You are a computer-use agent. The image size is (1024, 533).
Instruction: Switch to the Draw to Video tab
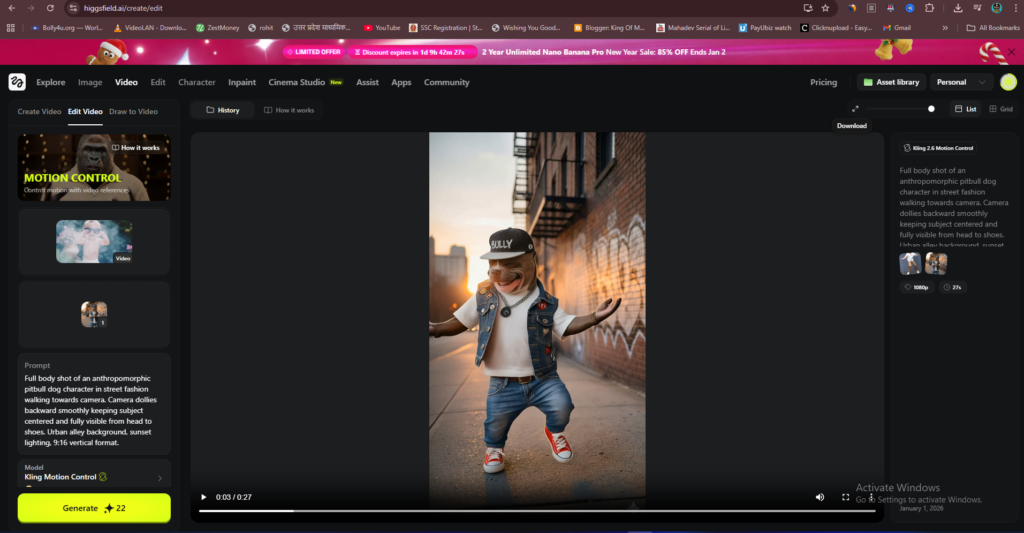pyautogui.click(x=133, y=112)
